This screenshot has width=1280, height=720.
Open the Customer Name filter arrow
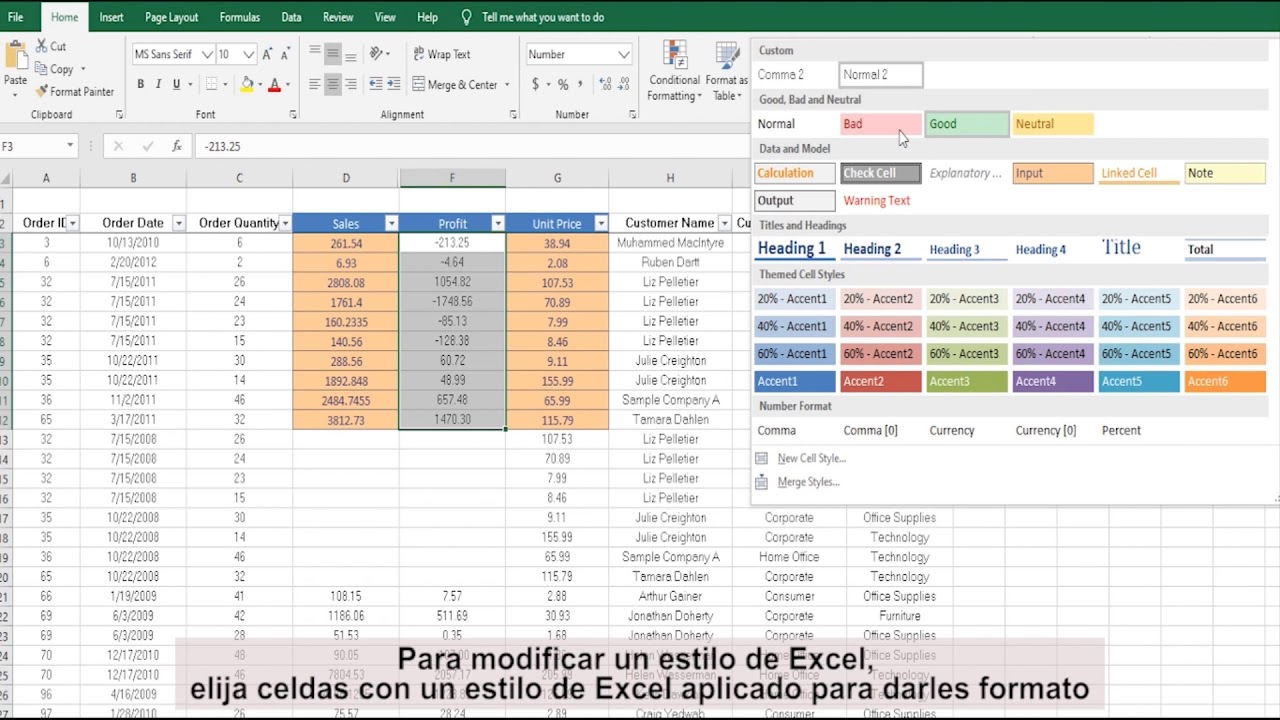coord(724,223)
